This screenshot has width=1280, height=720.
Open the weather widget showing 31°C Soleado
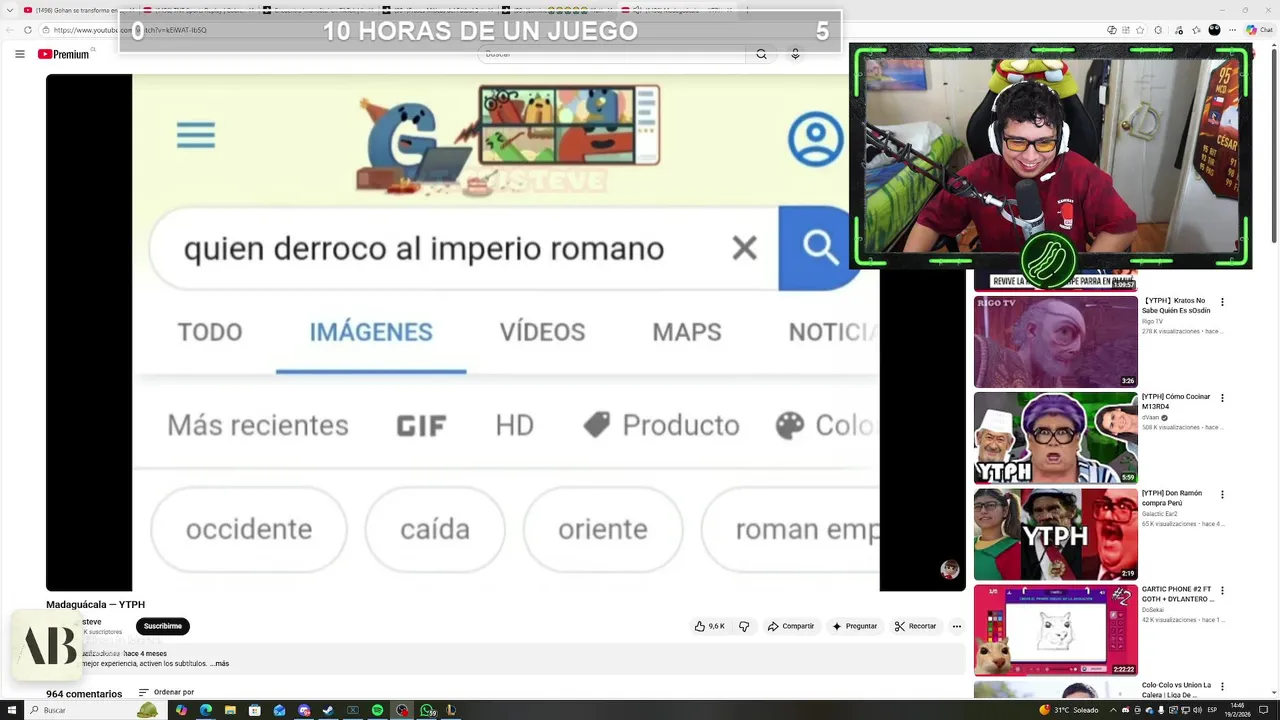(1069, 710)
